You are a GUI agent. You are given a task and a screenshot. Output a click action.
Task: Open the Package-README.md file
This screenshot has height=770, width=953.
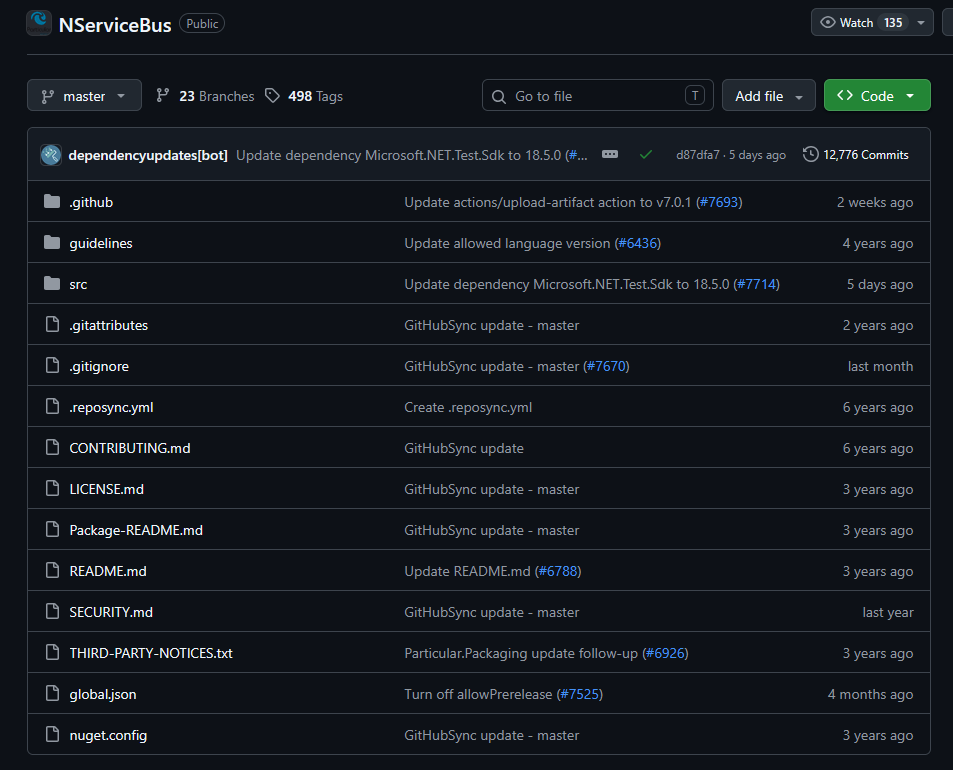click(136, 530)
